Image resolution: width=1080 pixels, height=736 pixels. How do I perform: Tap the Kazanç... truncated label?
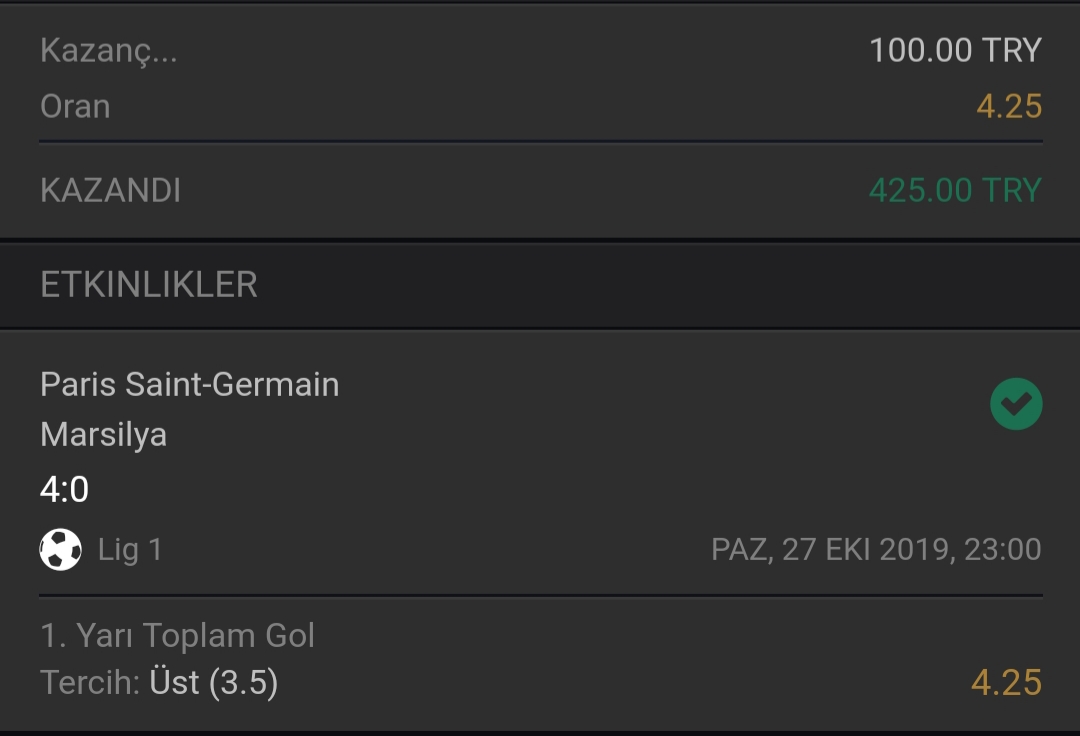tap(108, 51)
